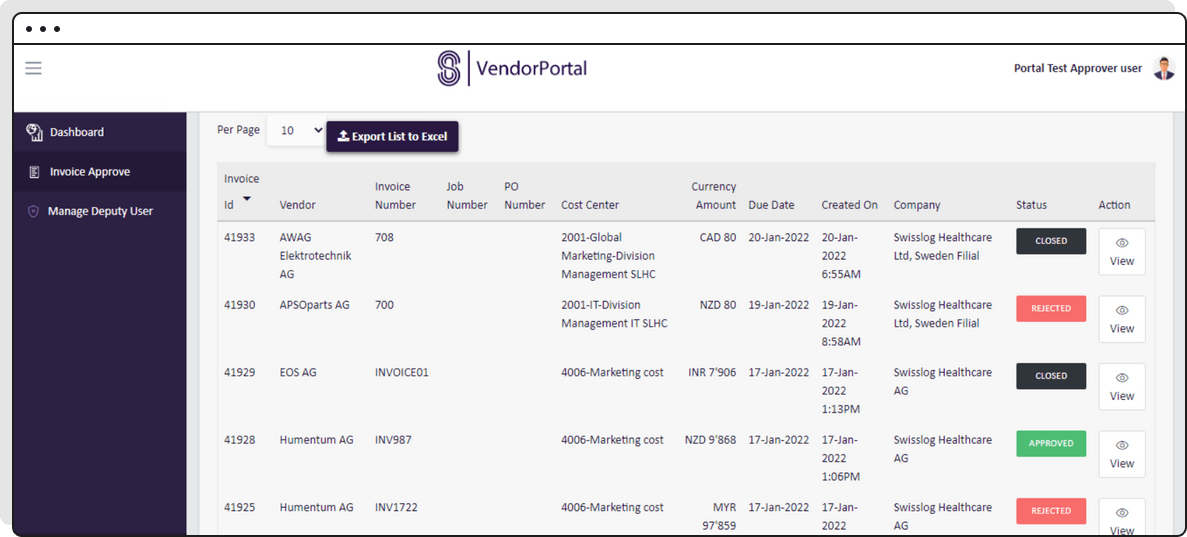The width and height of the screenshot is (1187, 537).
Task: View invoice 41928 from Humentum AG
Action: pyautogui.click(x=1122, y=454)
